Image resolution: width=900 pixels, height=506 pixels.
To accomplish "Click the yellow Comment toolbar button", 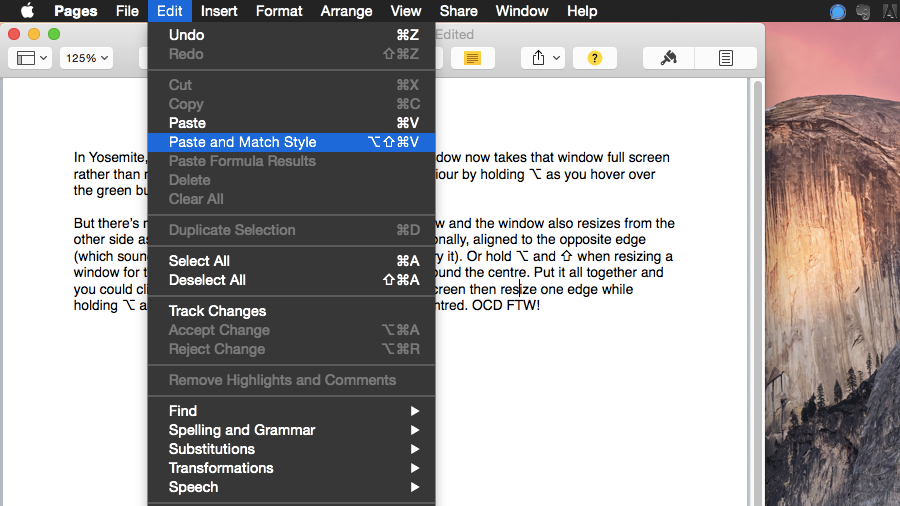I will [x=472, y=58].
